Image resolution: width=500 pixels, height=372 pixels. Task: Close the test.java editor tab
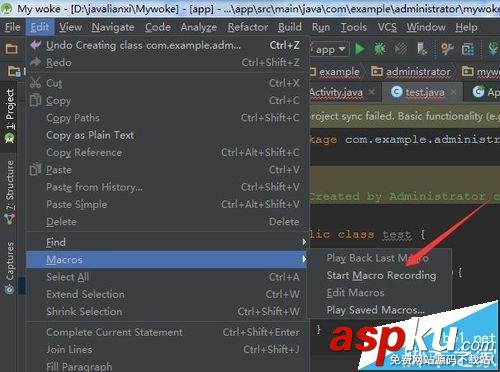coord(453,92)
